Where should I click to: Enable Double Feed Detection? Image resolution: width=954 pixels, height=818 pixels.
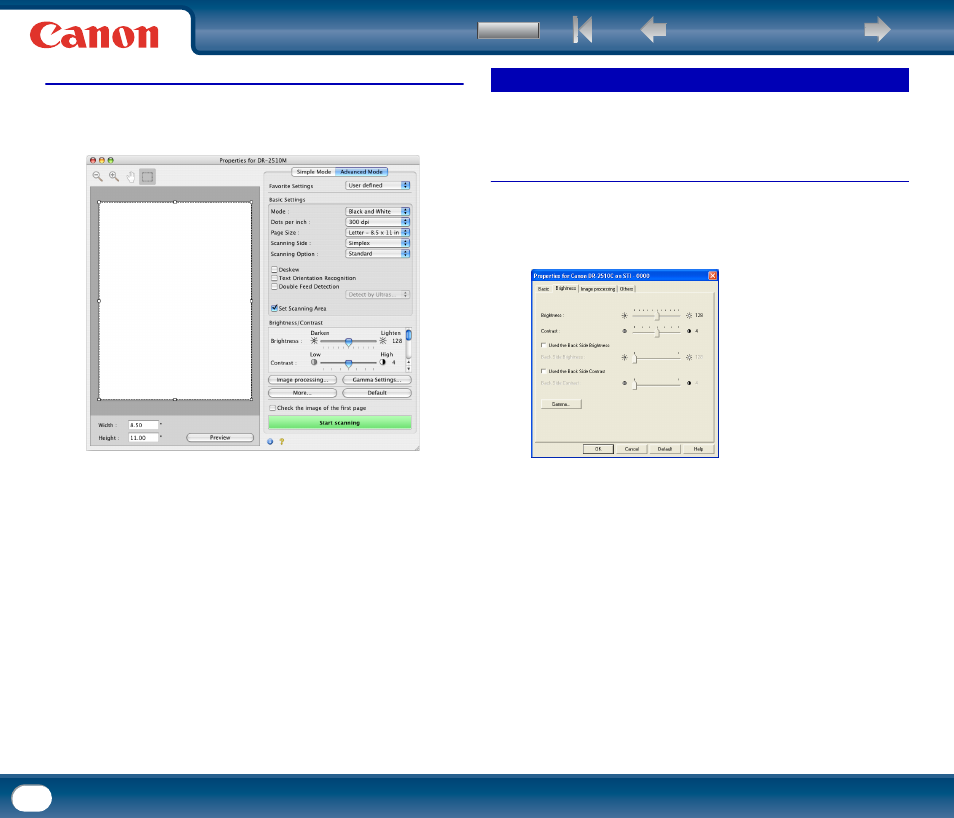(274, 286)
